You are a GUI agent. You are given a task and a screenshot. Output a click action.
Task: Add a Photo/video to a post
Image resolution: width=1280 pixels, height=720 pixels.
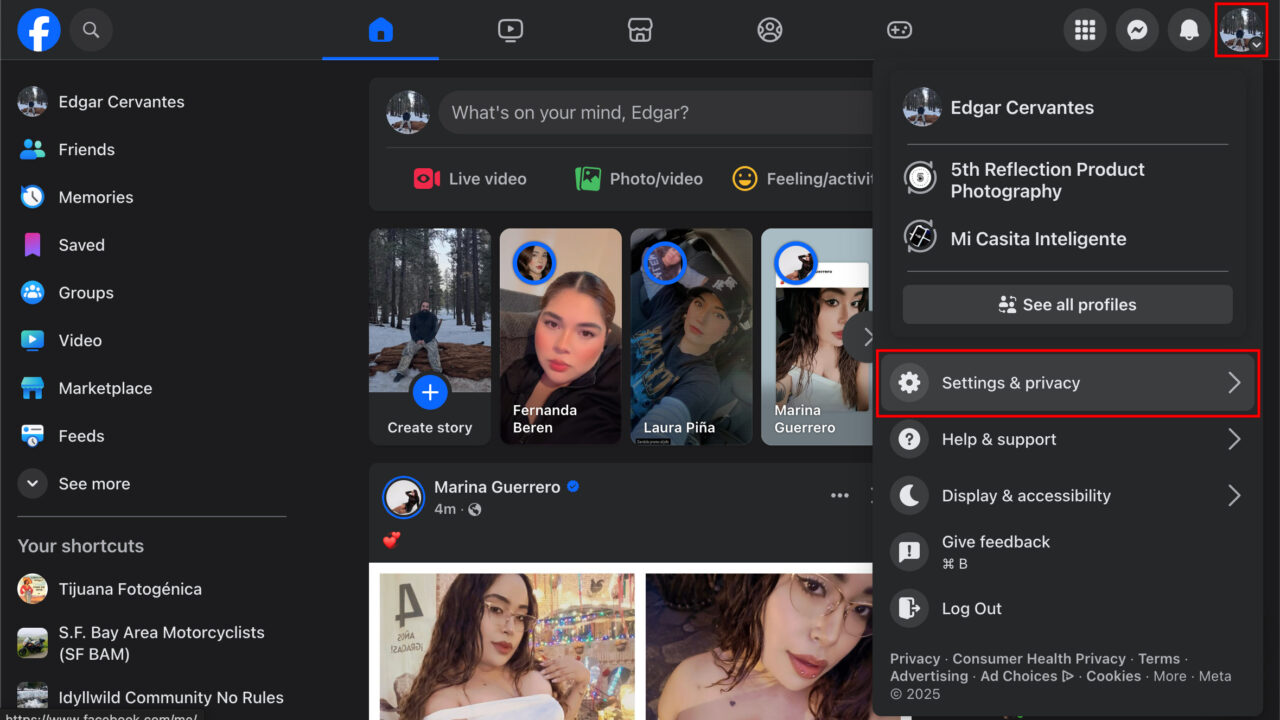(x=638, y=178)
